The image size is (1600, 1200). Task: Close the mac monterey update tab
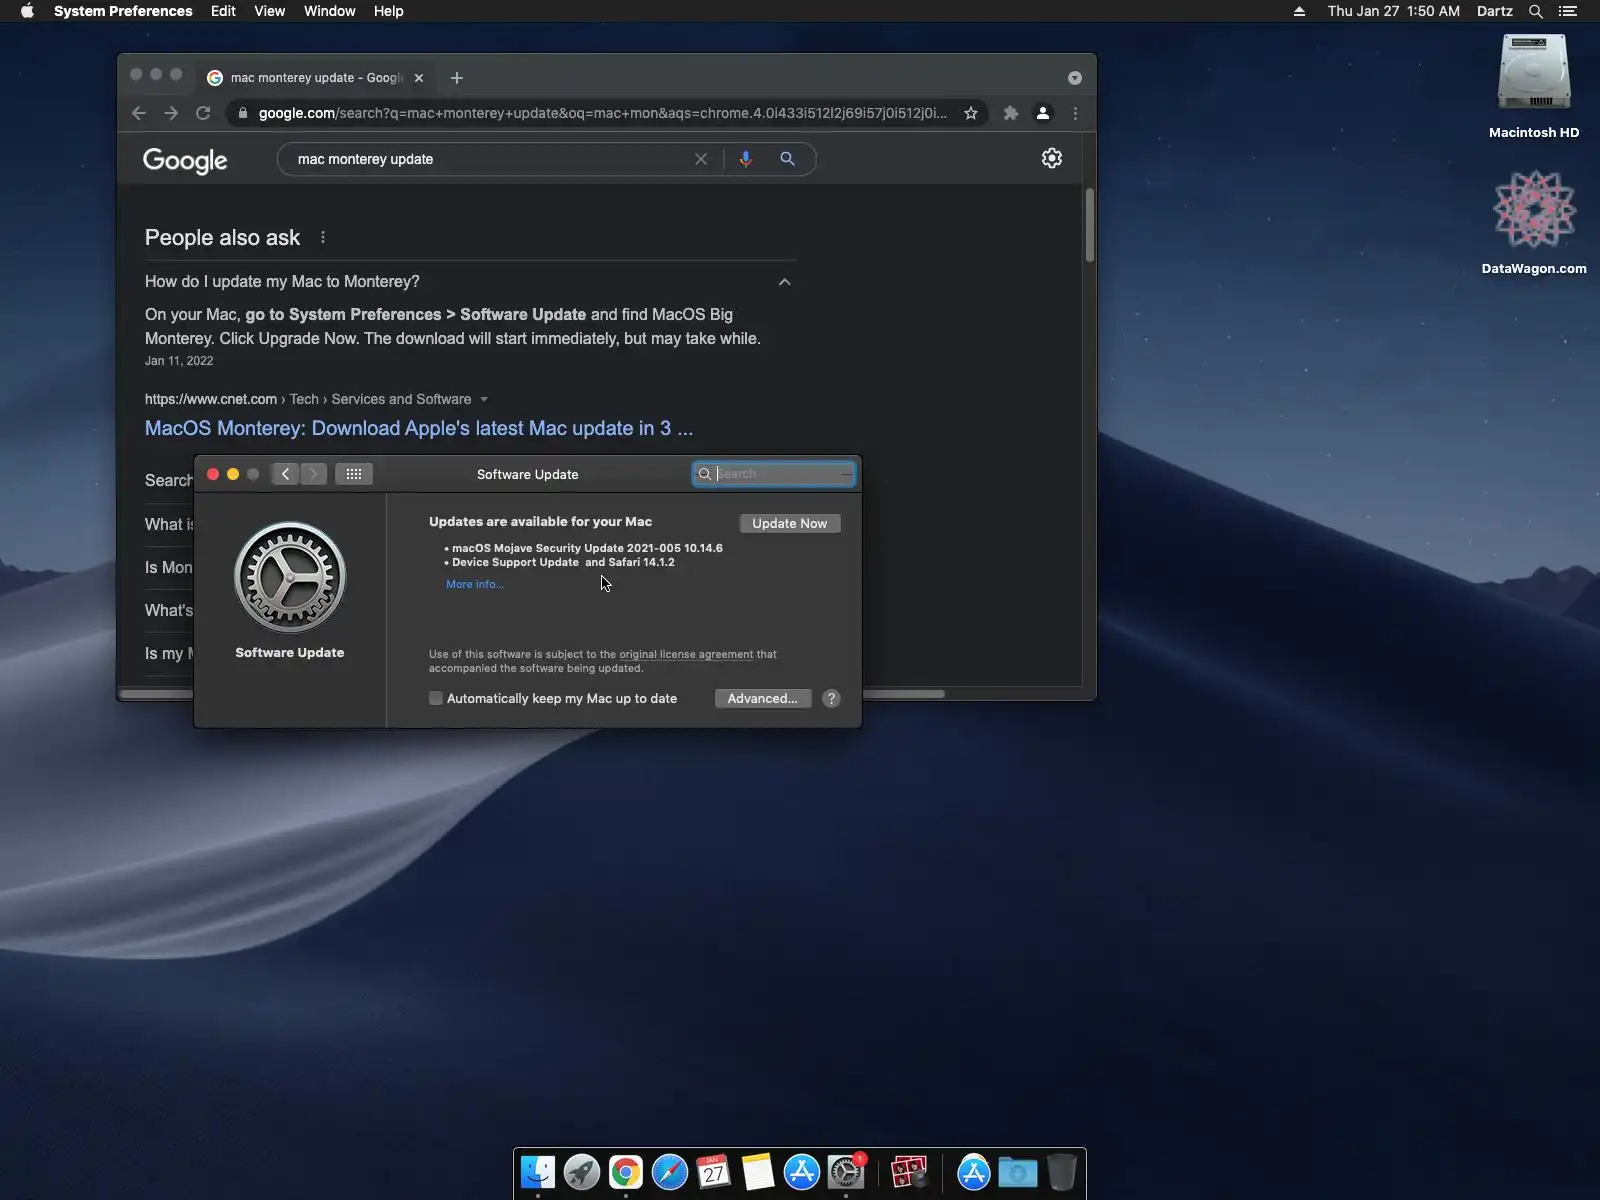point(419,78)
